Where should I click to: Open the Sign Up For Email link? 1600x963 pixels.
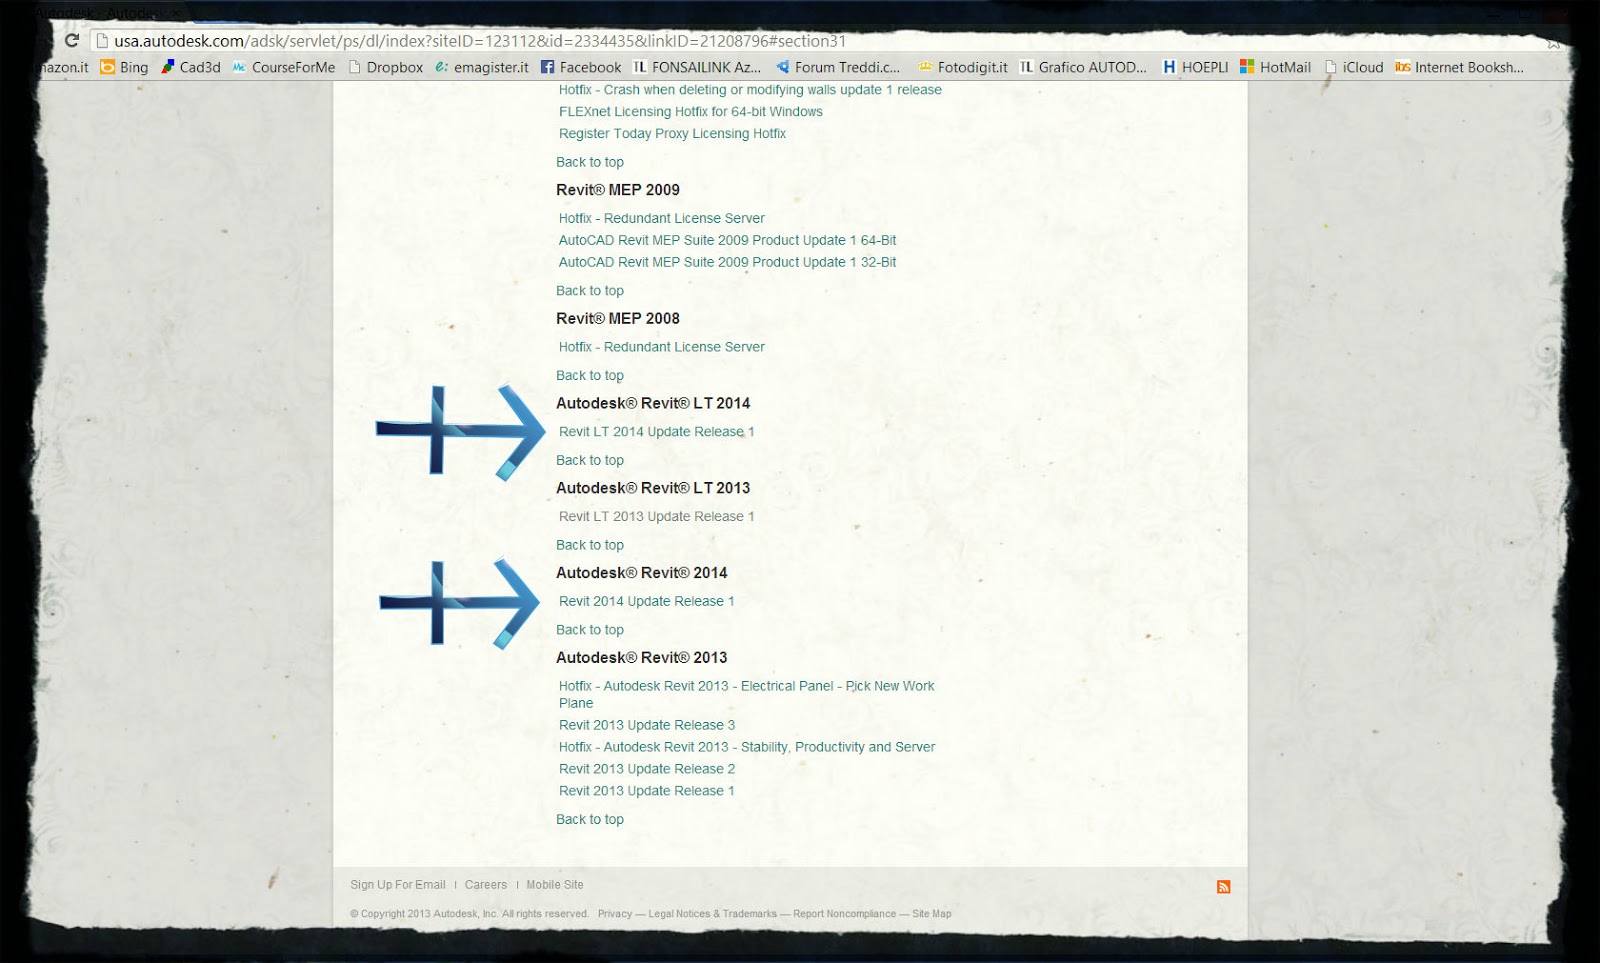397,884
